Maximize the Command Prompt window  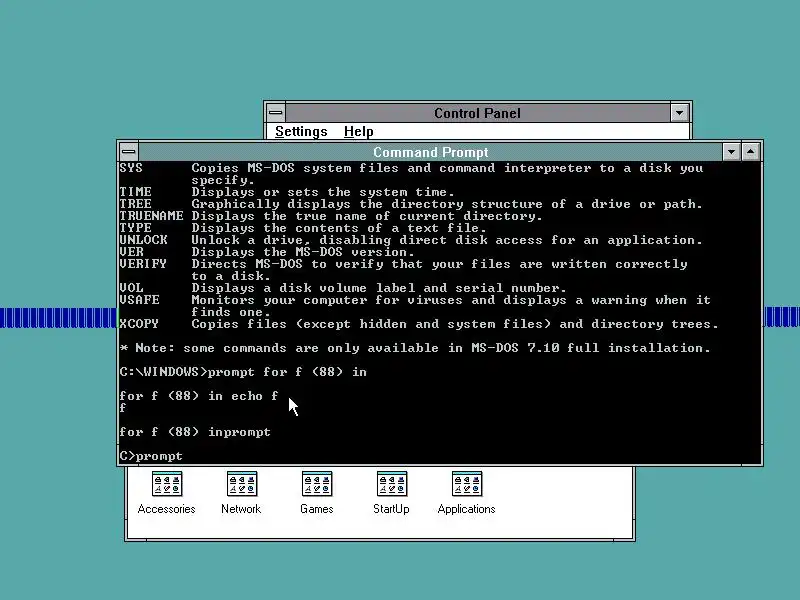pos(750,152)
